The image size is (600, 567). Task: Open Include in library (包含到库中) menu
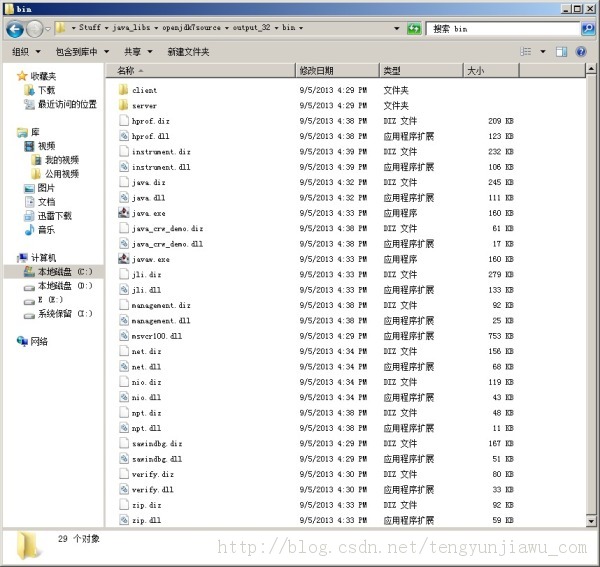tap(82, 52)
